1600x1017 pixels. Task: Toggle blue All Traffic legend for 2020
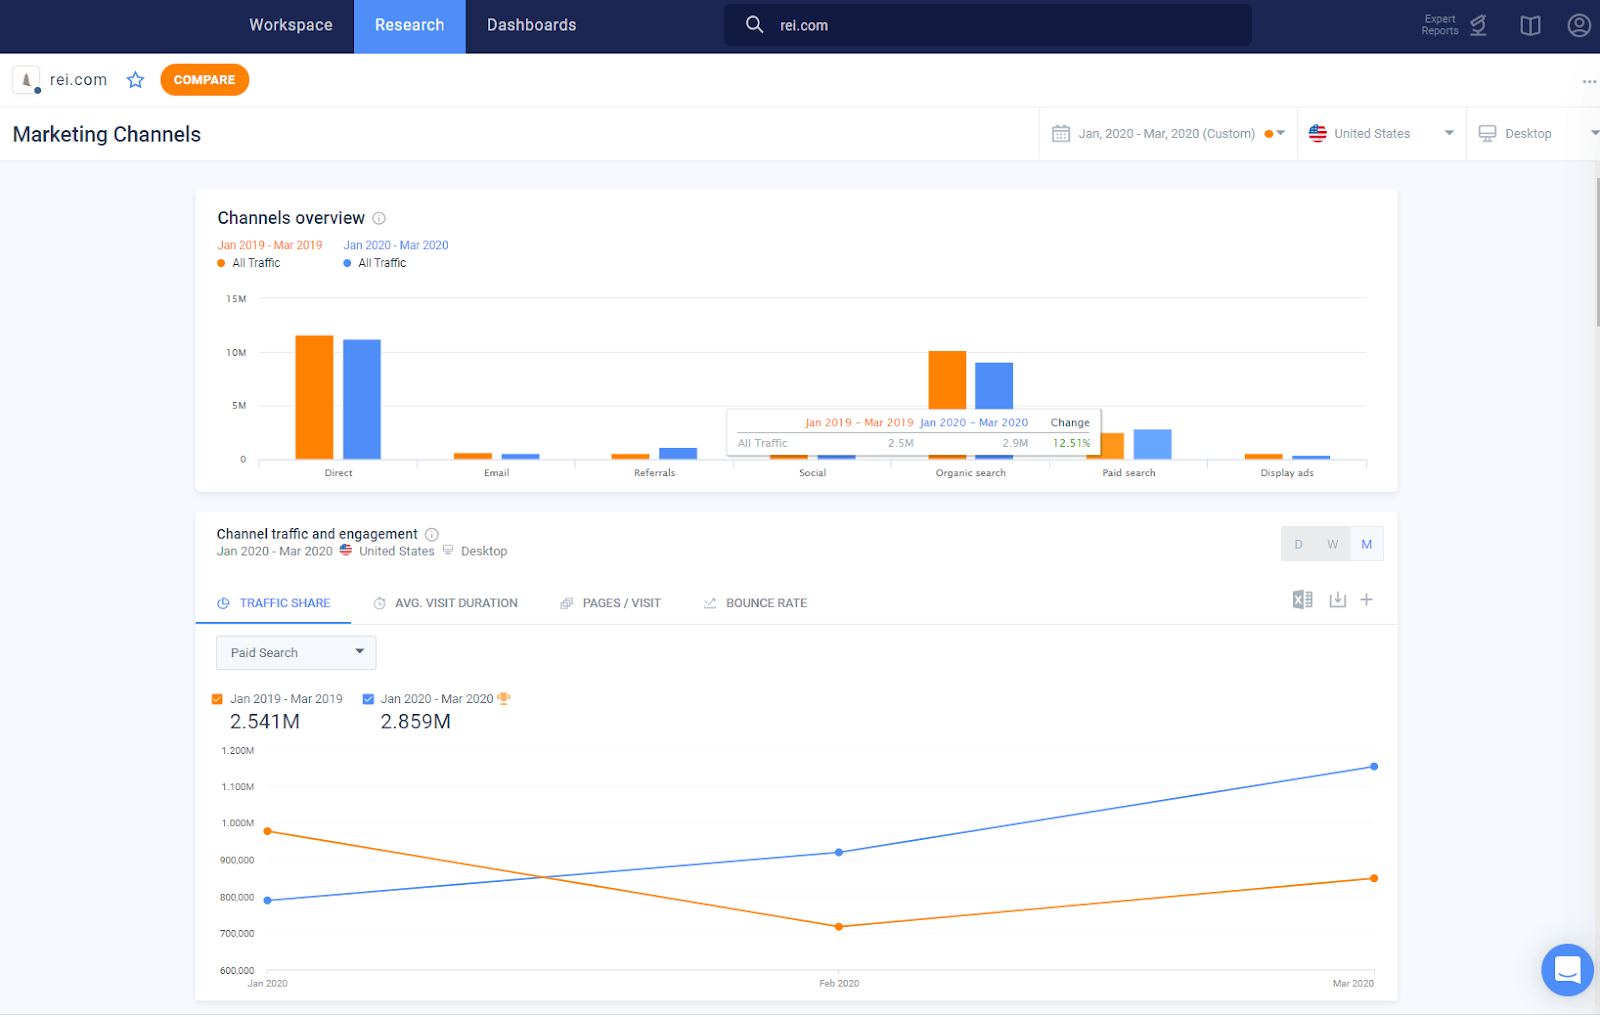[x=375, y=263]
